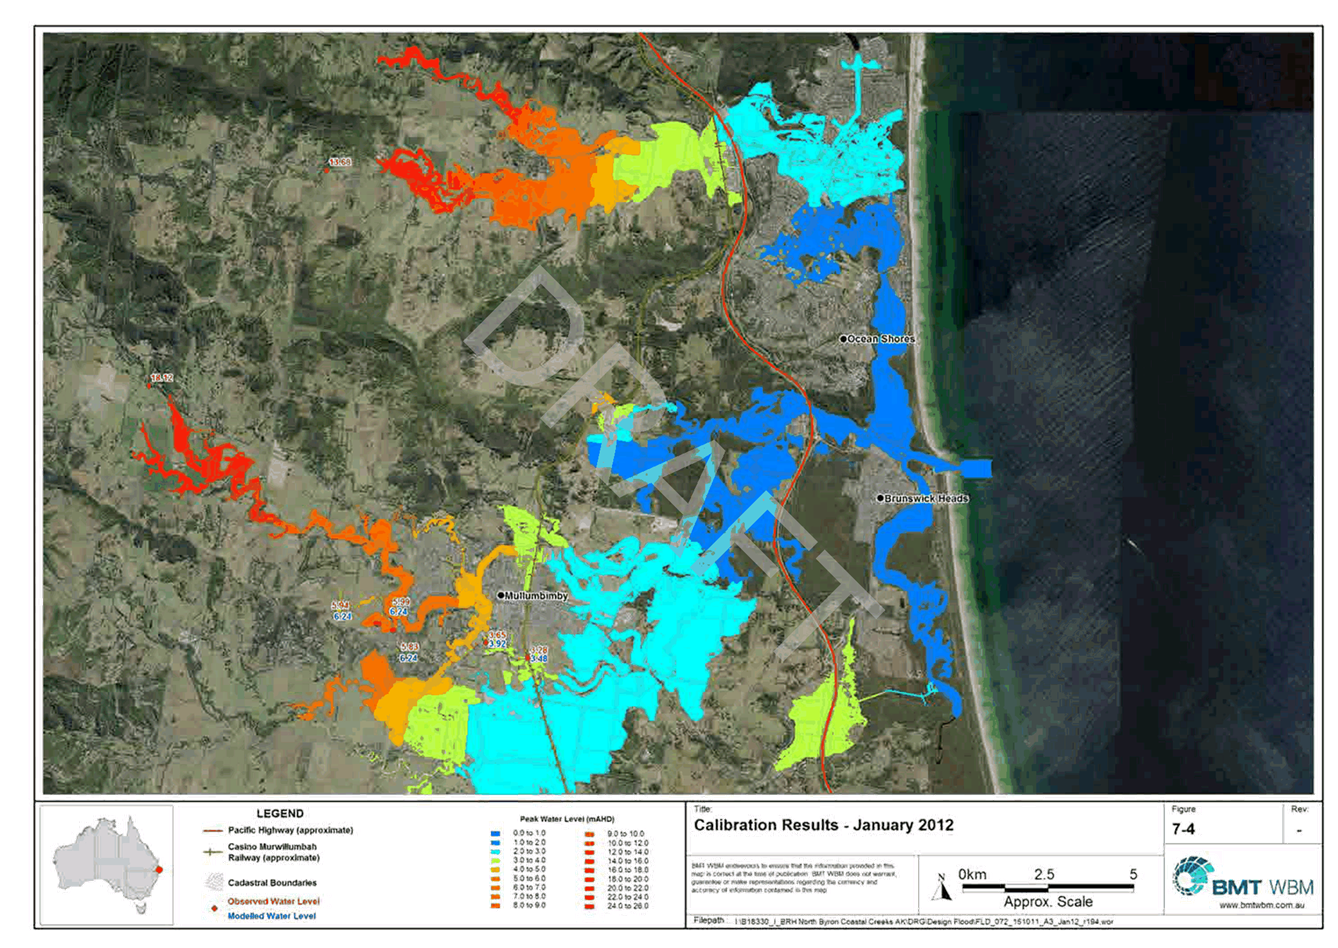
Task: Pick the 10.0 to 12.0 swatch
Action: 589,843
